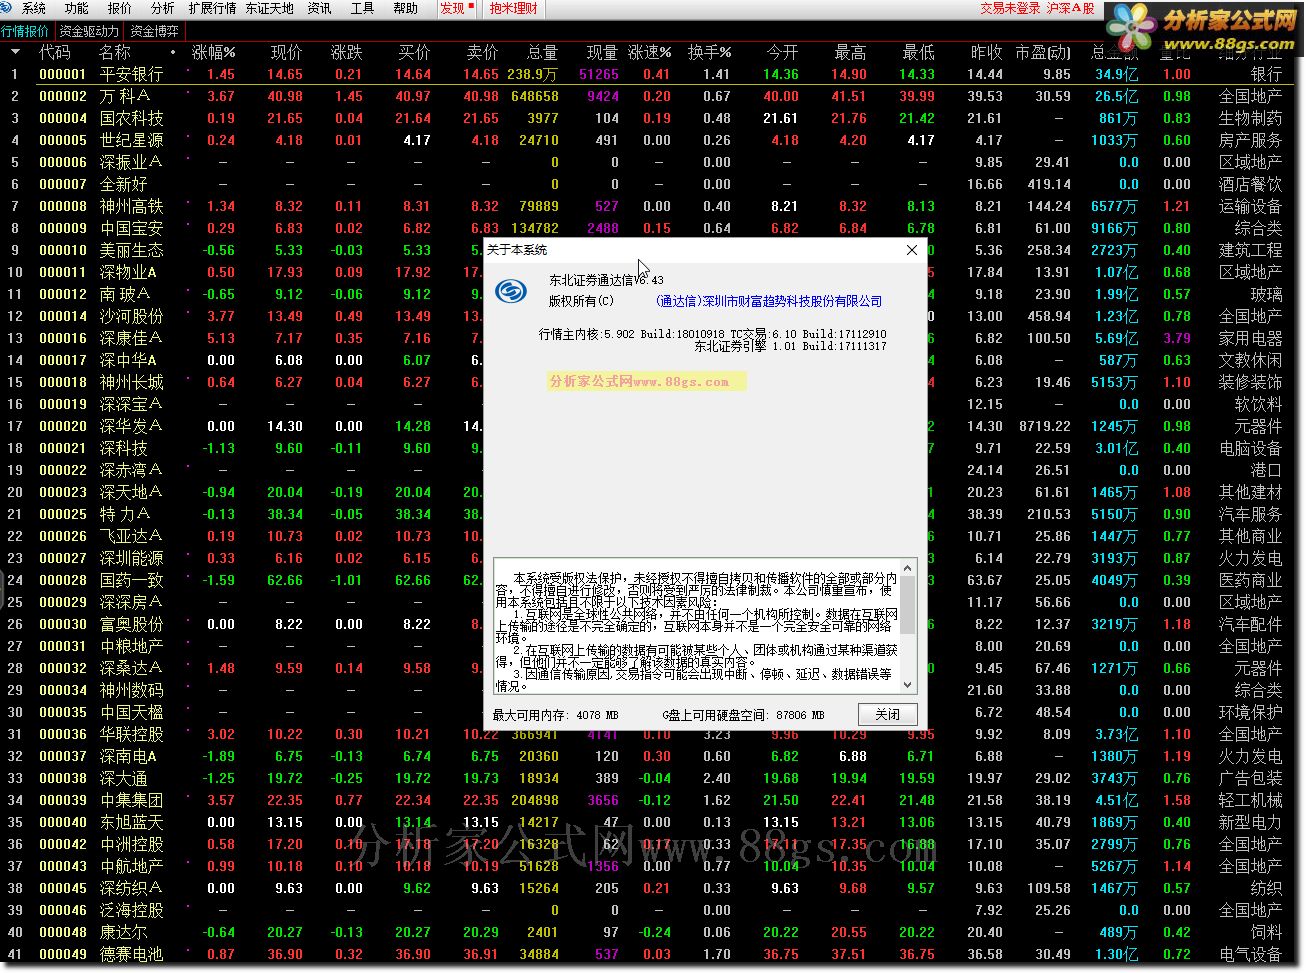Image resolution: width=1306 pixels, height=973 pixels.
Task: Open the 资讯 menu
Action: [x=320, y=8]
